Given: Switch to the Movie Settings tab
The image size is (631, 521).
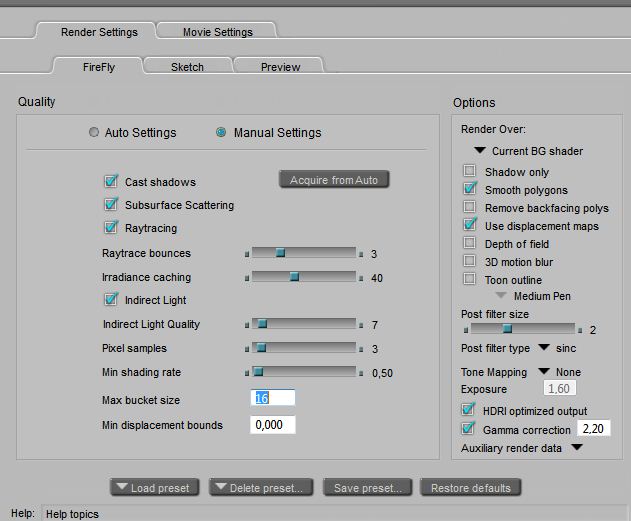Looking at the screenshot, I should (216, 32).
